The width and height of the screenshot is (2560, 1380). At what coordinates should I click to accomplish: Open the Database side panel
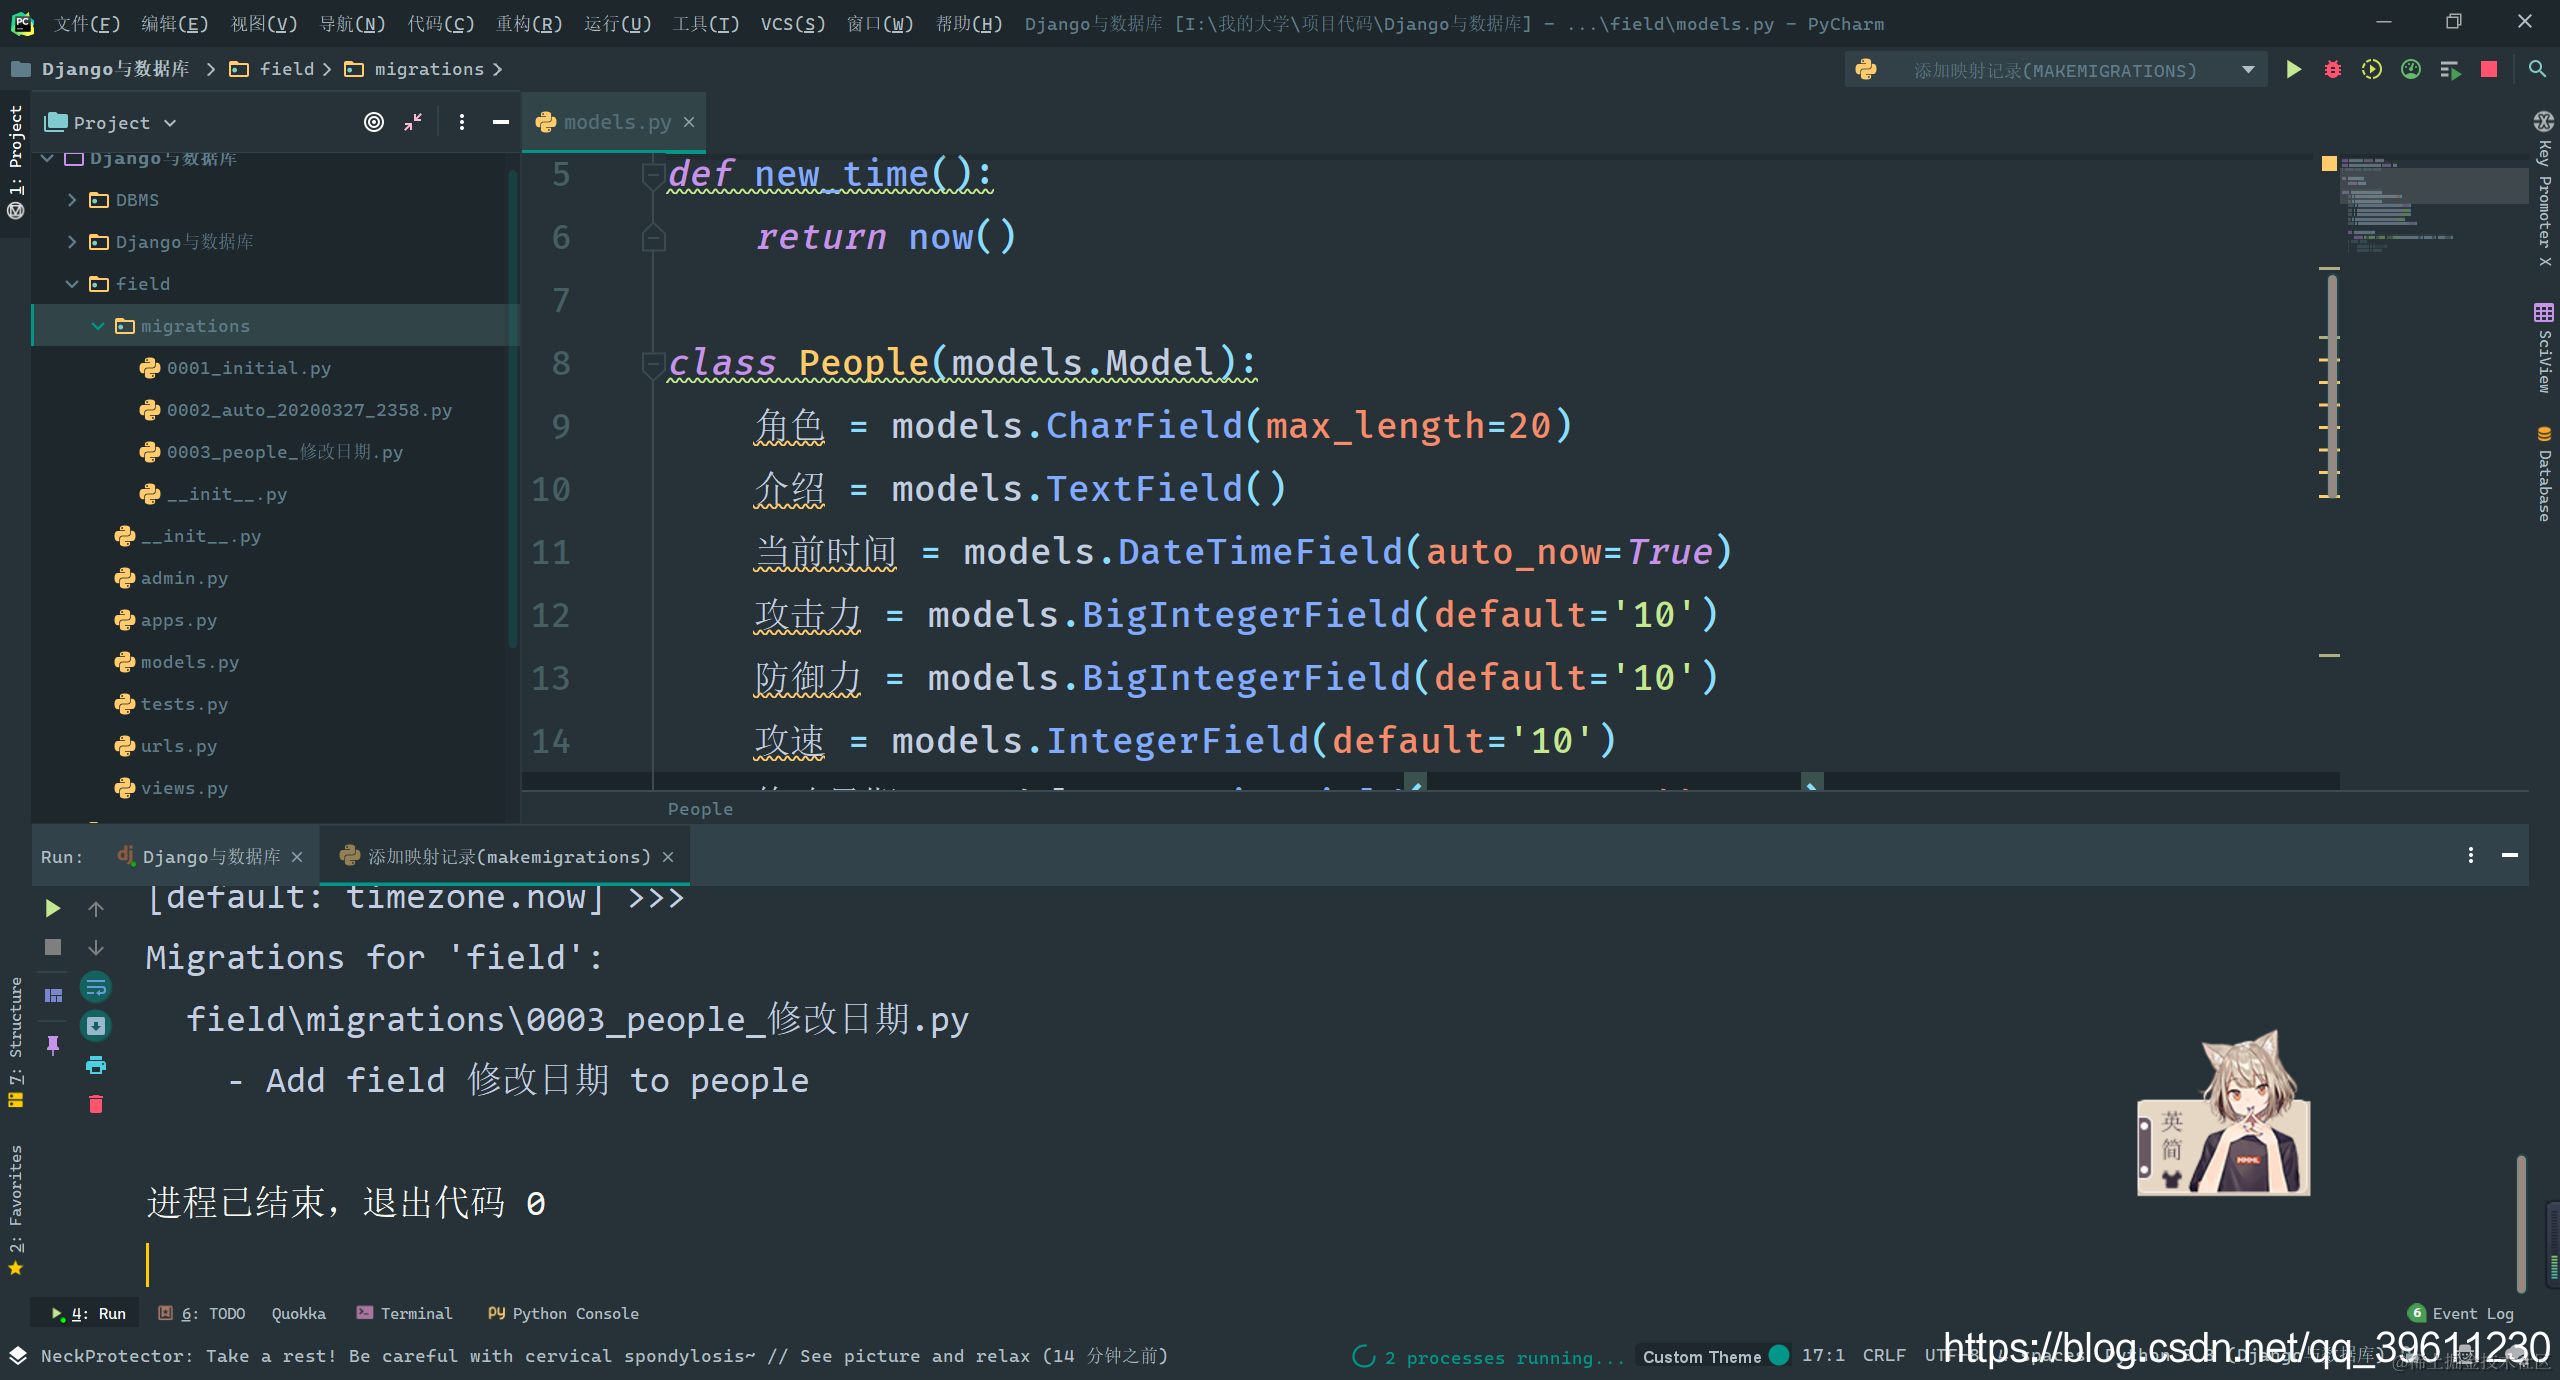pyautogui.click(x=2544, y=474)
